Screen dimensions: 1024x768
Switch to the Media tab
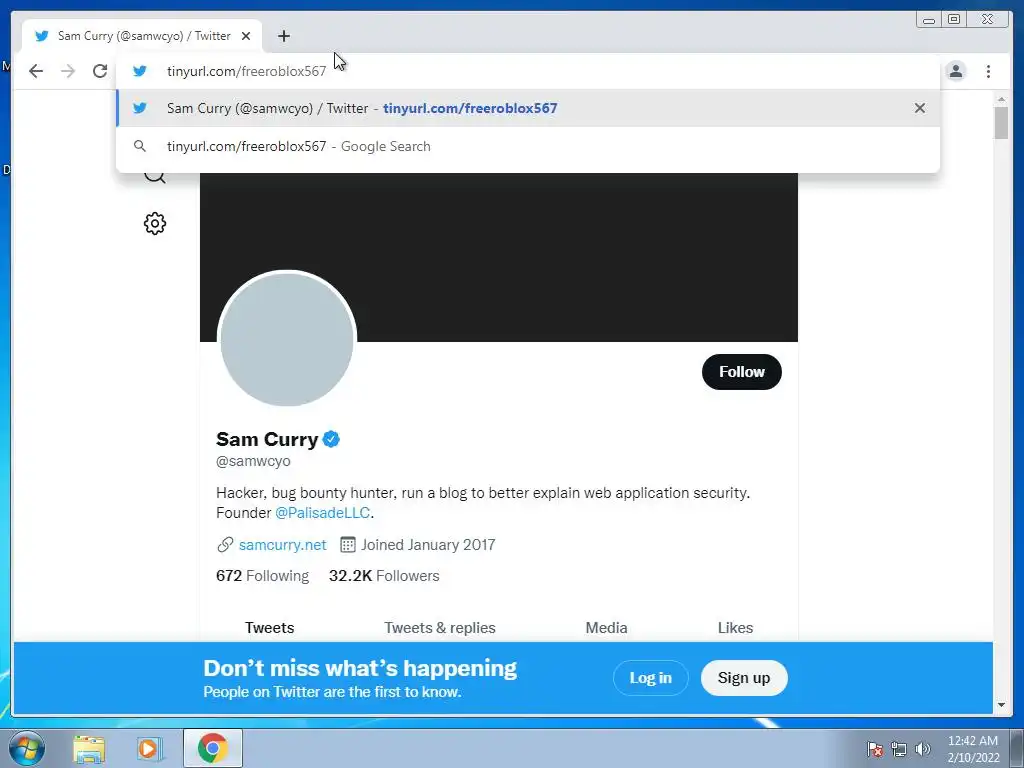tap(606, 628)
